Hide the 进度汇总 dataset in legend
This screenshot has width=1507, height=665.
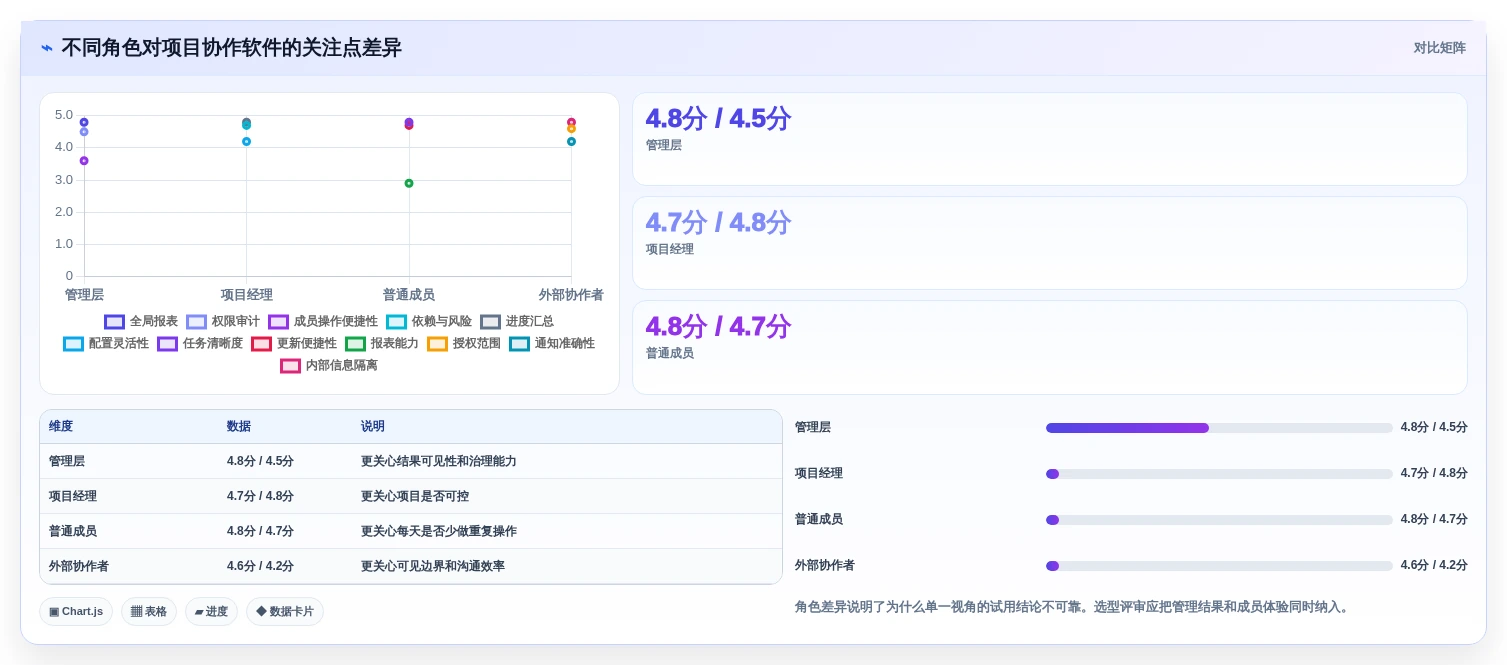click(x=517, y=322)
